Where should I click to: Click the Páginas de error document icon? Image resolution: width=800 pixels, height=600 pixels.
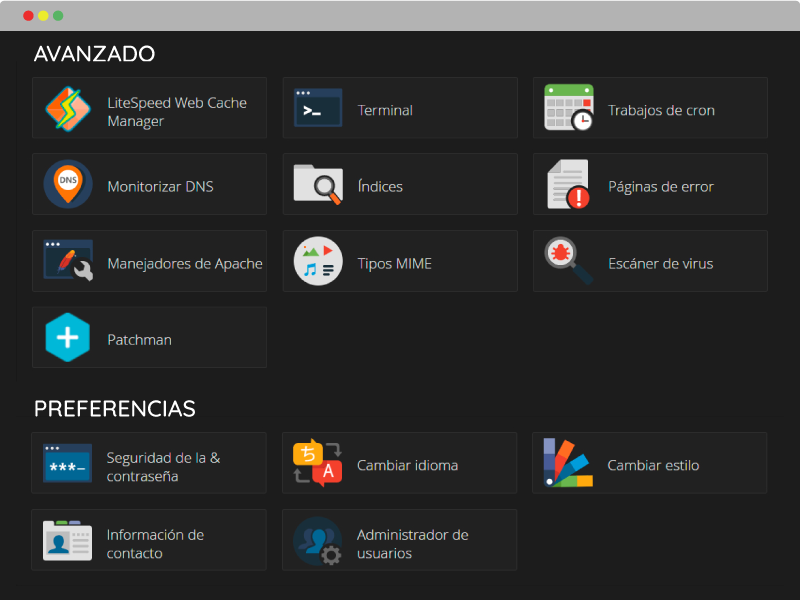[x=568, y=184]
